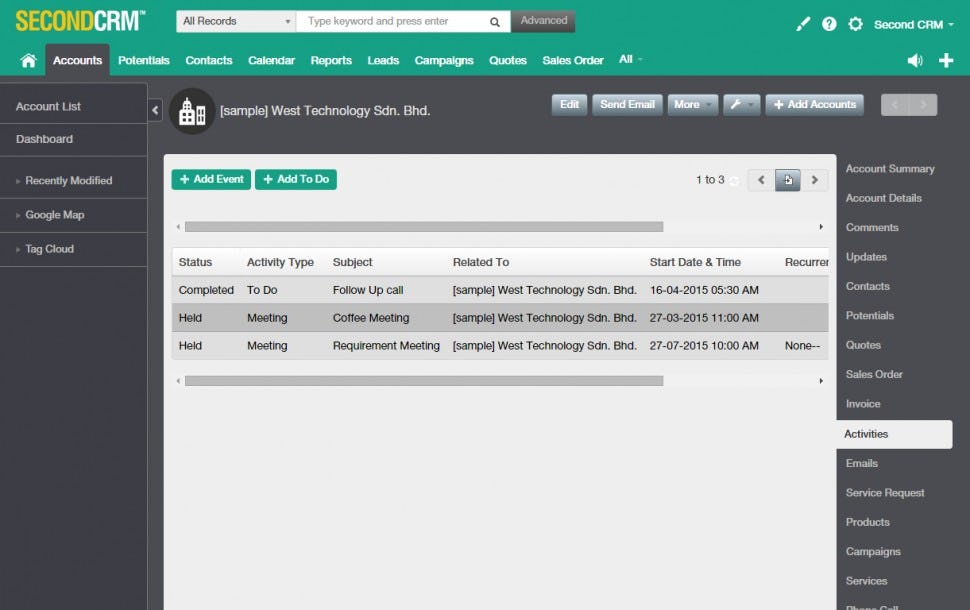Switch to the Potentials tab
The image size is (970, 610).
click(x=143, y=60)
